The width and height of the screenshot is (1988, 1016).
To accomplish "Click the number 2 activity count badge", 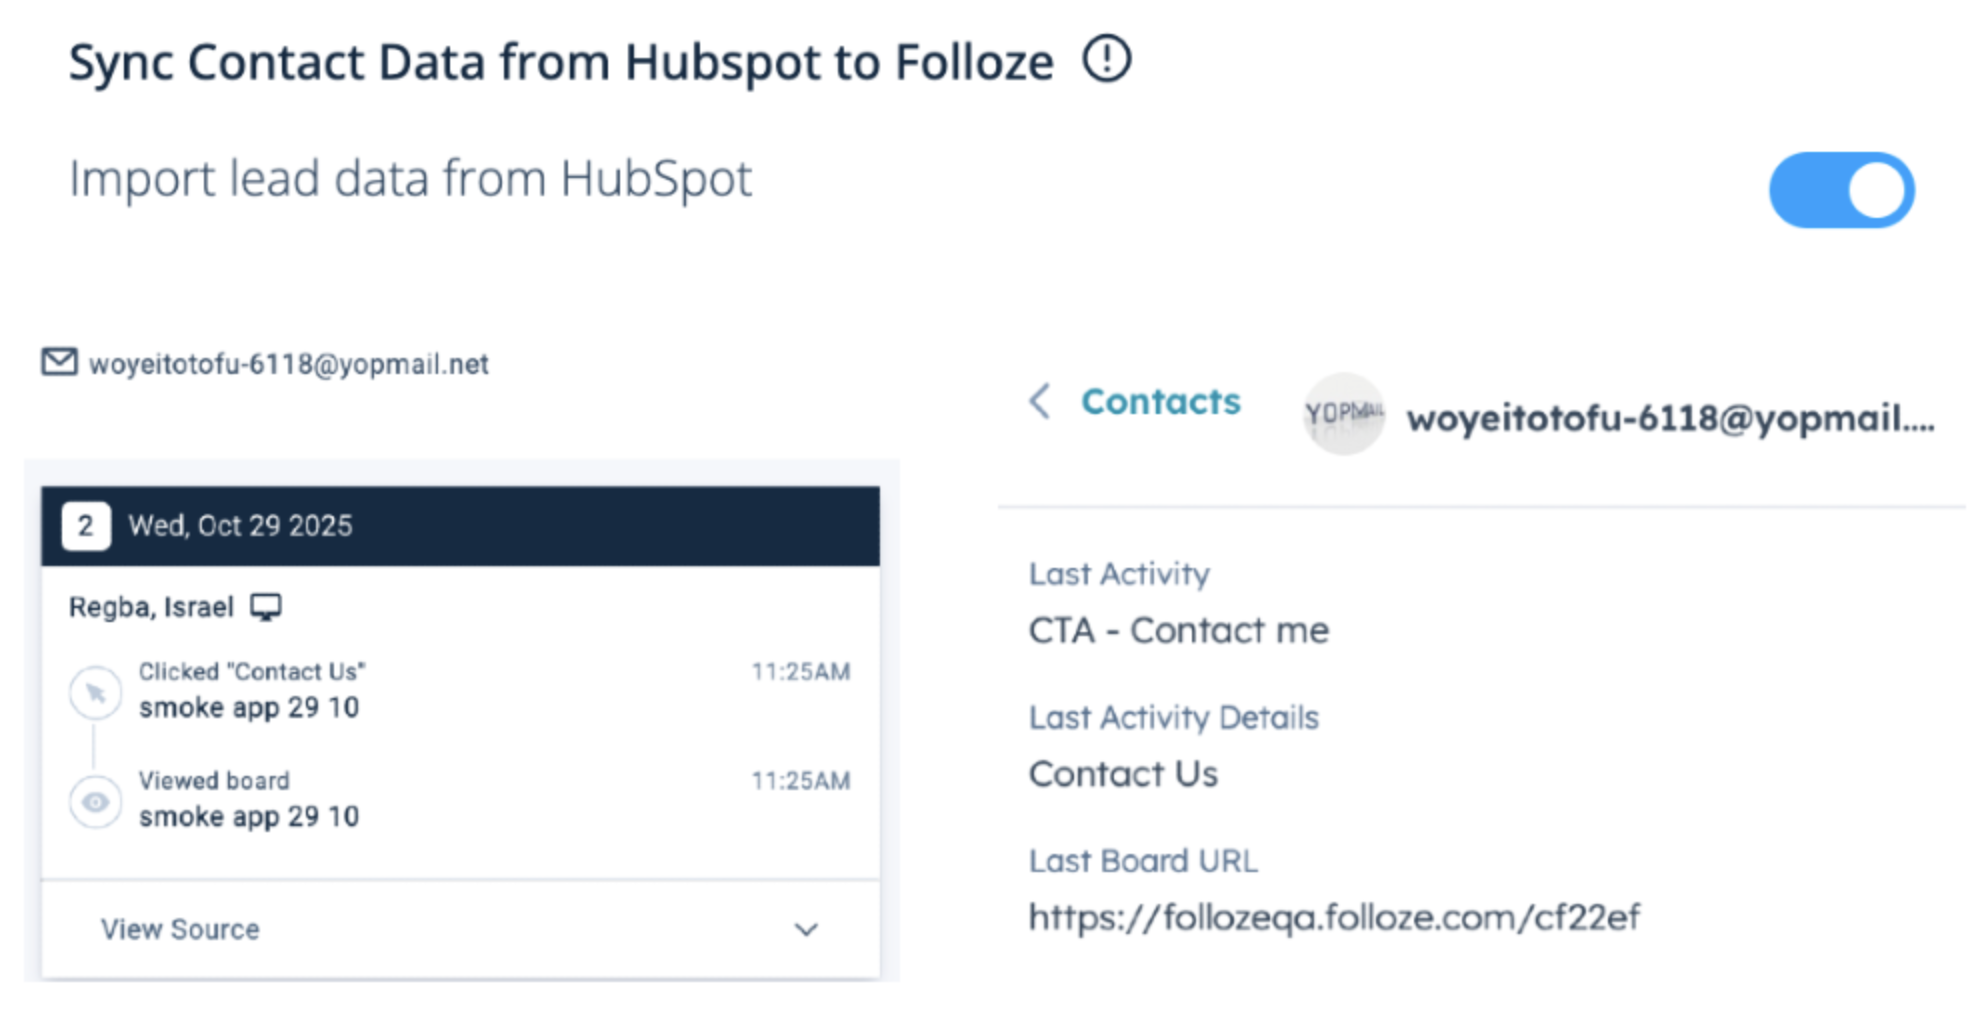I will tap(86, 526).
